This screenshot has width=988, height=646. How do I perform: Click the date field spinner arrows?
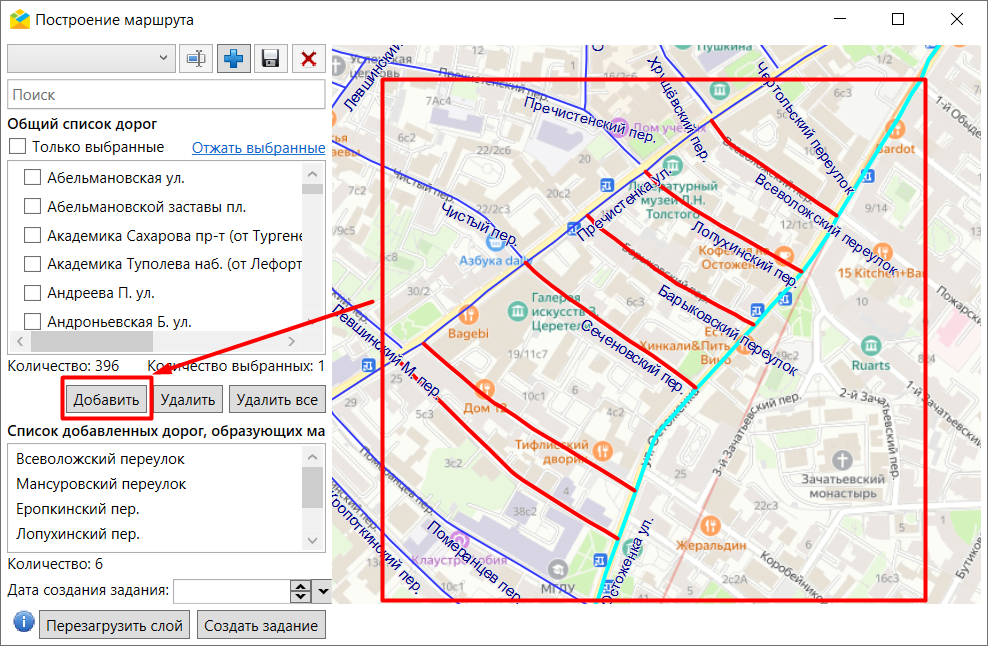(301, 592)
